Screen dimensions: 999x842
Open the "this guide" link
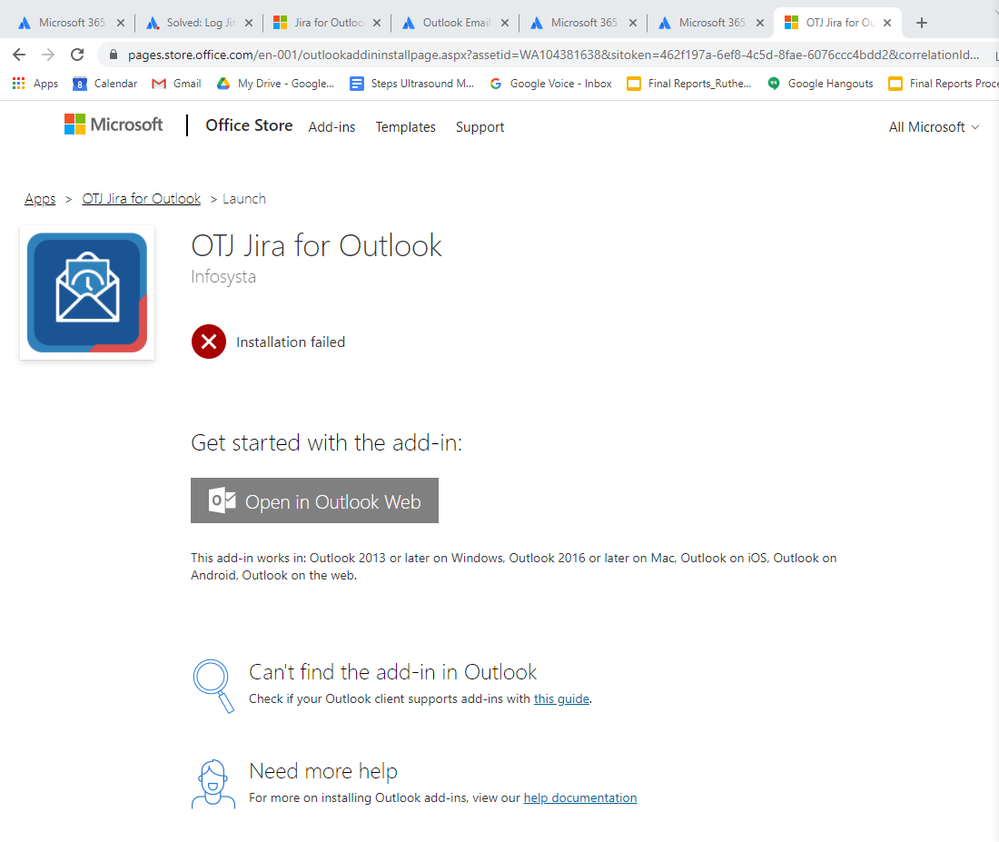(x=561, y=698)
